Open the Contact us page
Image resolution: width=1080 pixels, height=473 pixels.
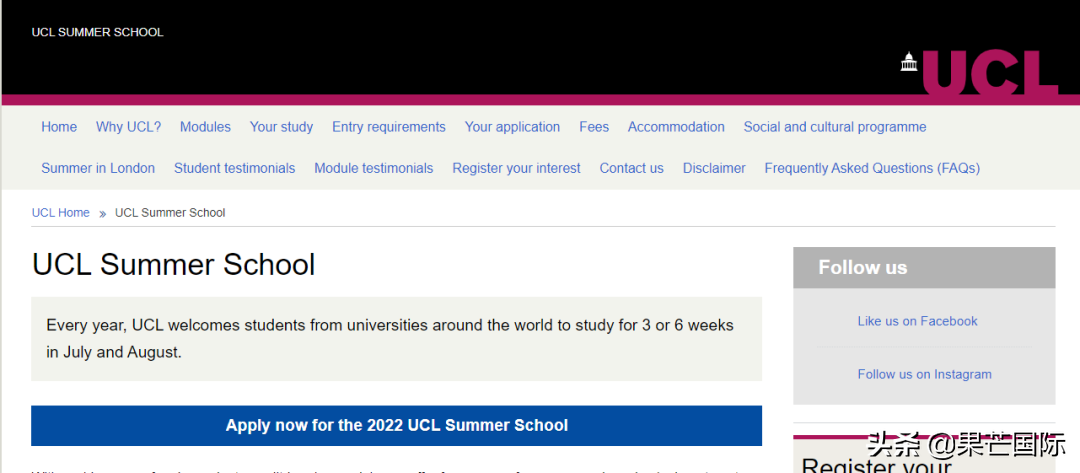631,168
